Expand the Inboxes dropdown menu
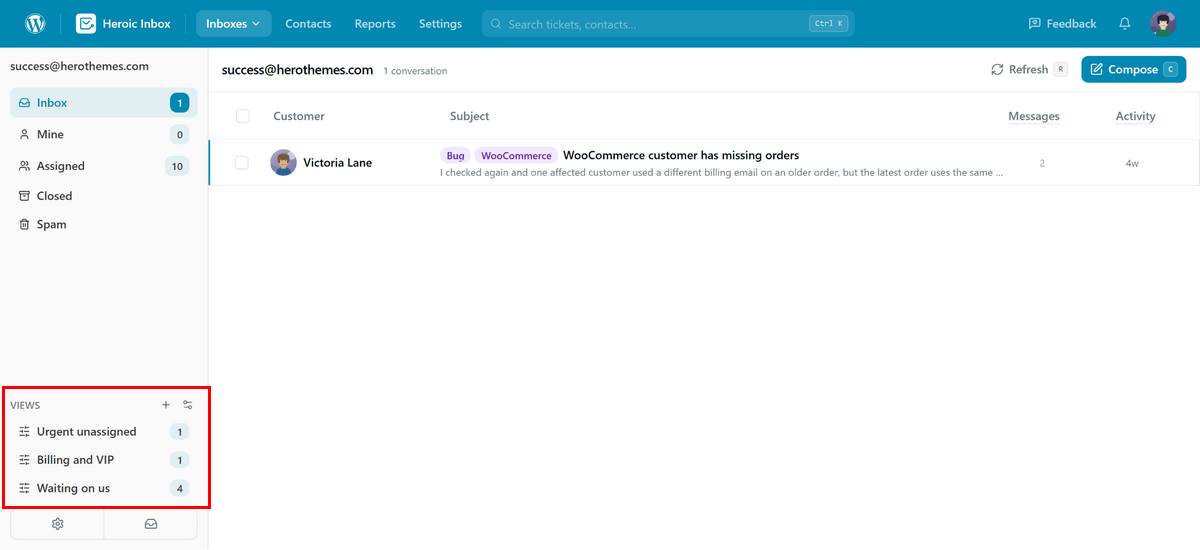Viewport: 1200px width, 550px height. tap(233, 23)
